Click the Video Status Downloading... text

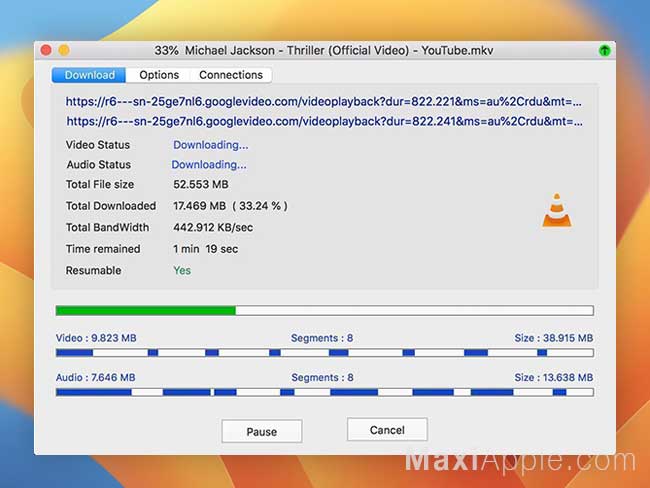211,145
